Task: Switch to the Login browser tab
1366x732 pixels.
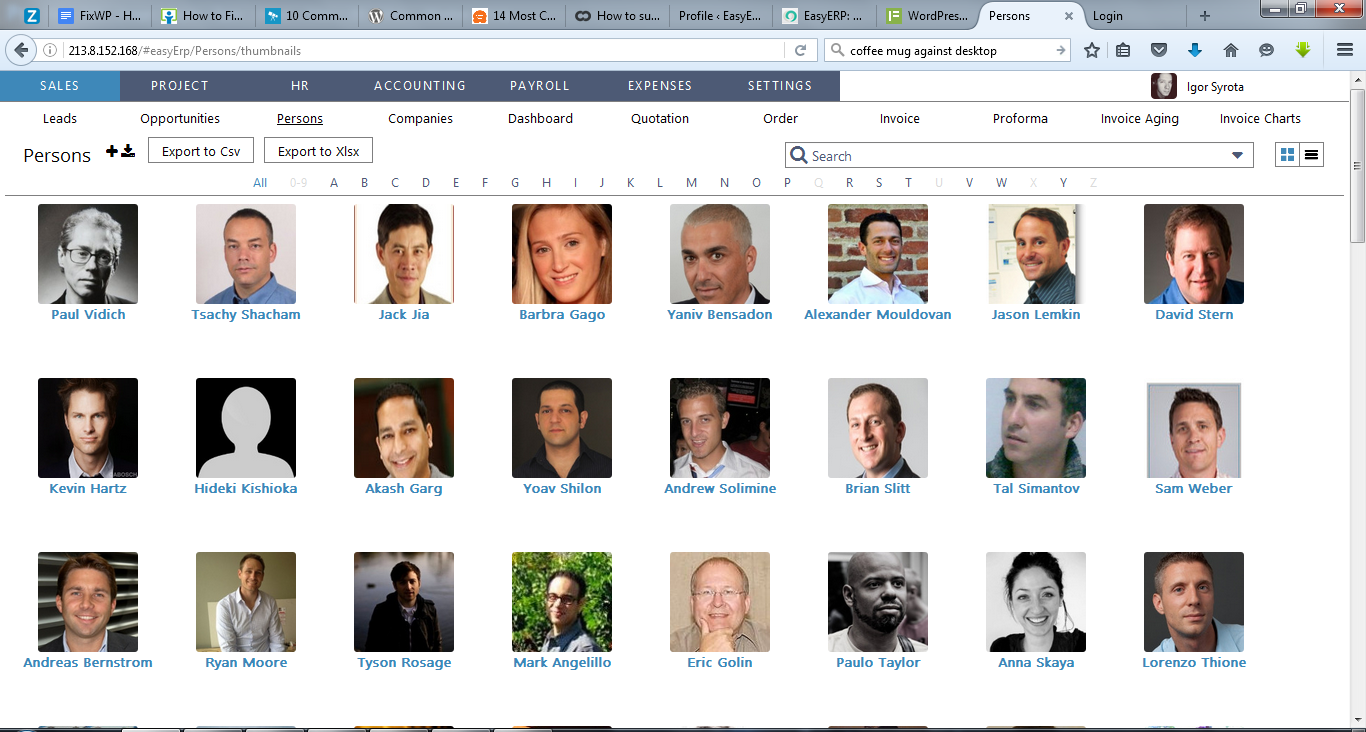Action: click(x=1135, y=16)
